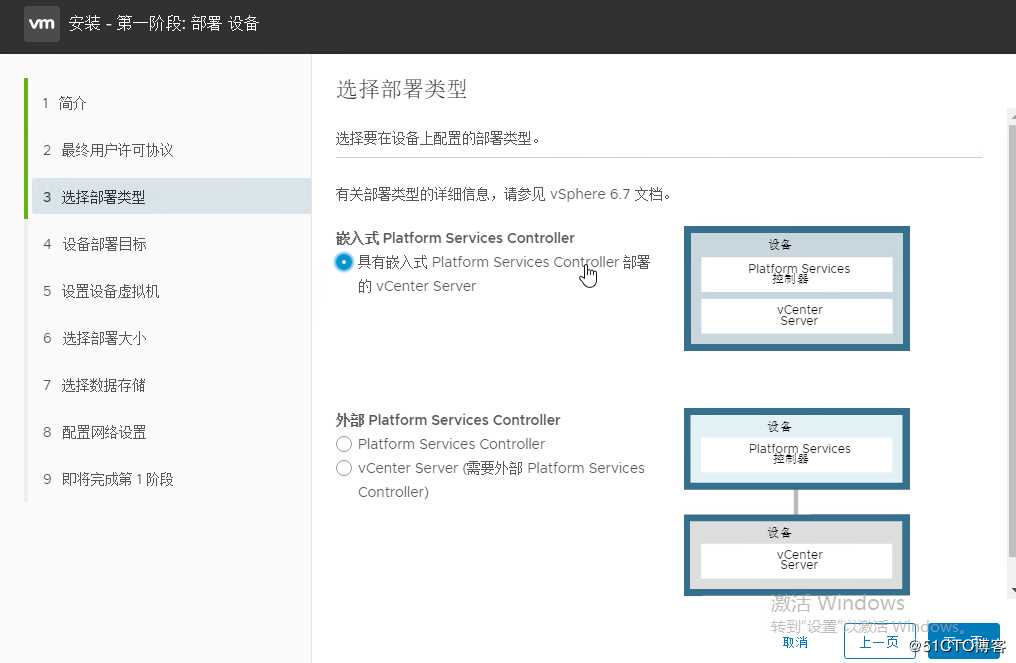Select embedded Platform Services Controller vCenter Server option
Screen dimensions: 1016x663
click(344, 262)
